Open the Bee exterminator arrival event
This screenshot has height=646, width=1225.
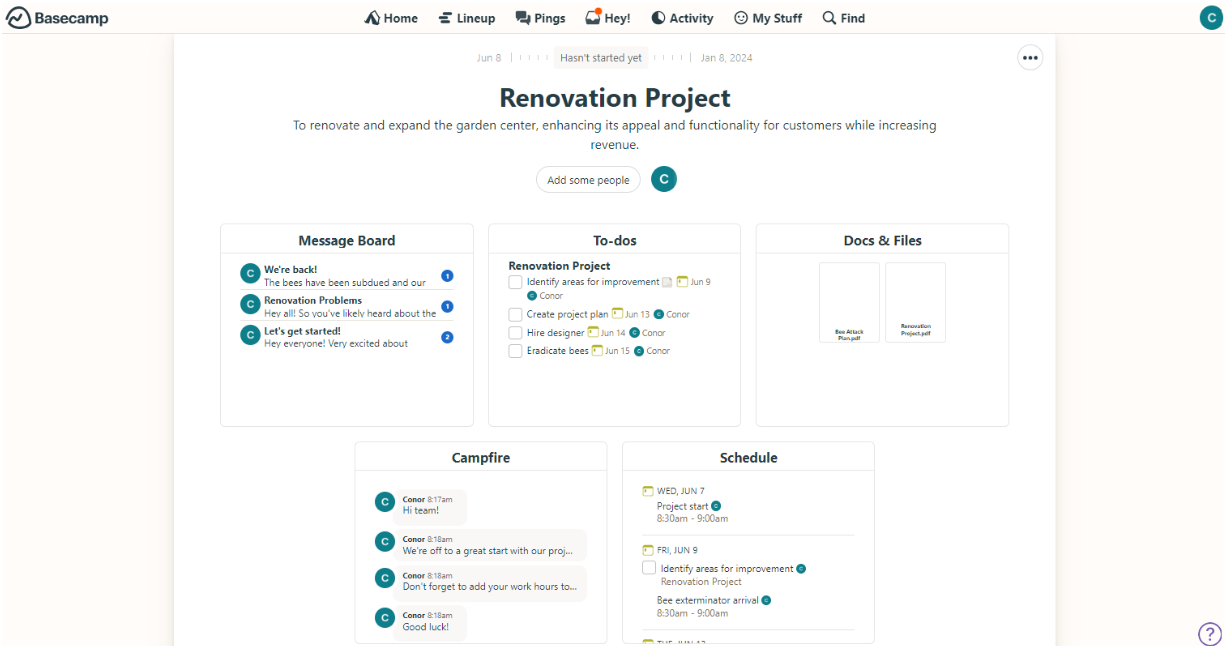[x=708, y=600]
